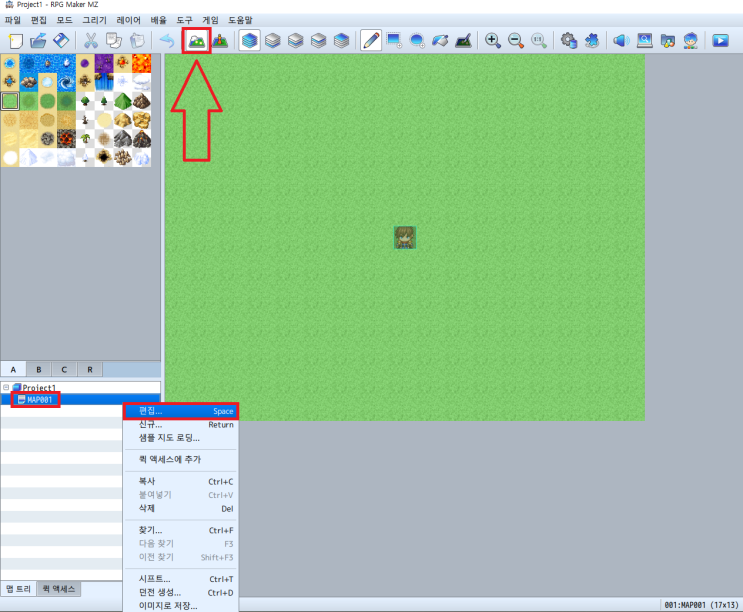Choose 퀵 액세스에 추가 context entry
The image size is (743, 612).
click(x=181, y=459)
